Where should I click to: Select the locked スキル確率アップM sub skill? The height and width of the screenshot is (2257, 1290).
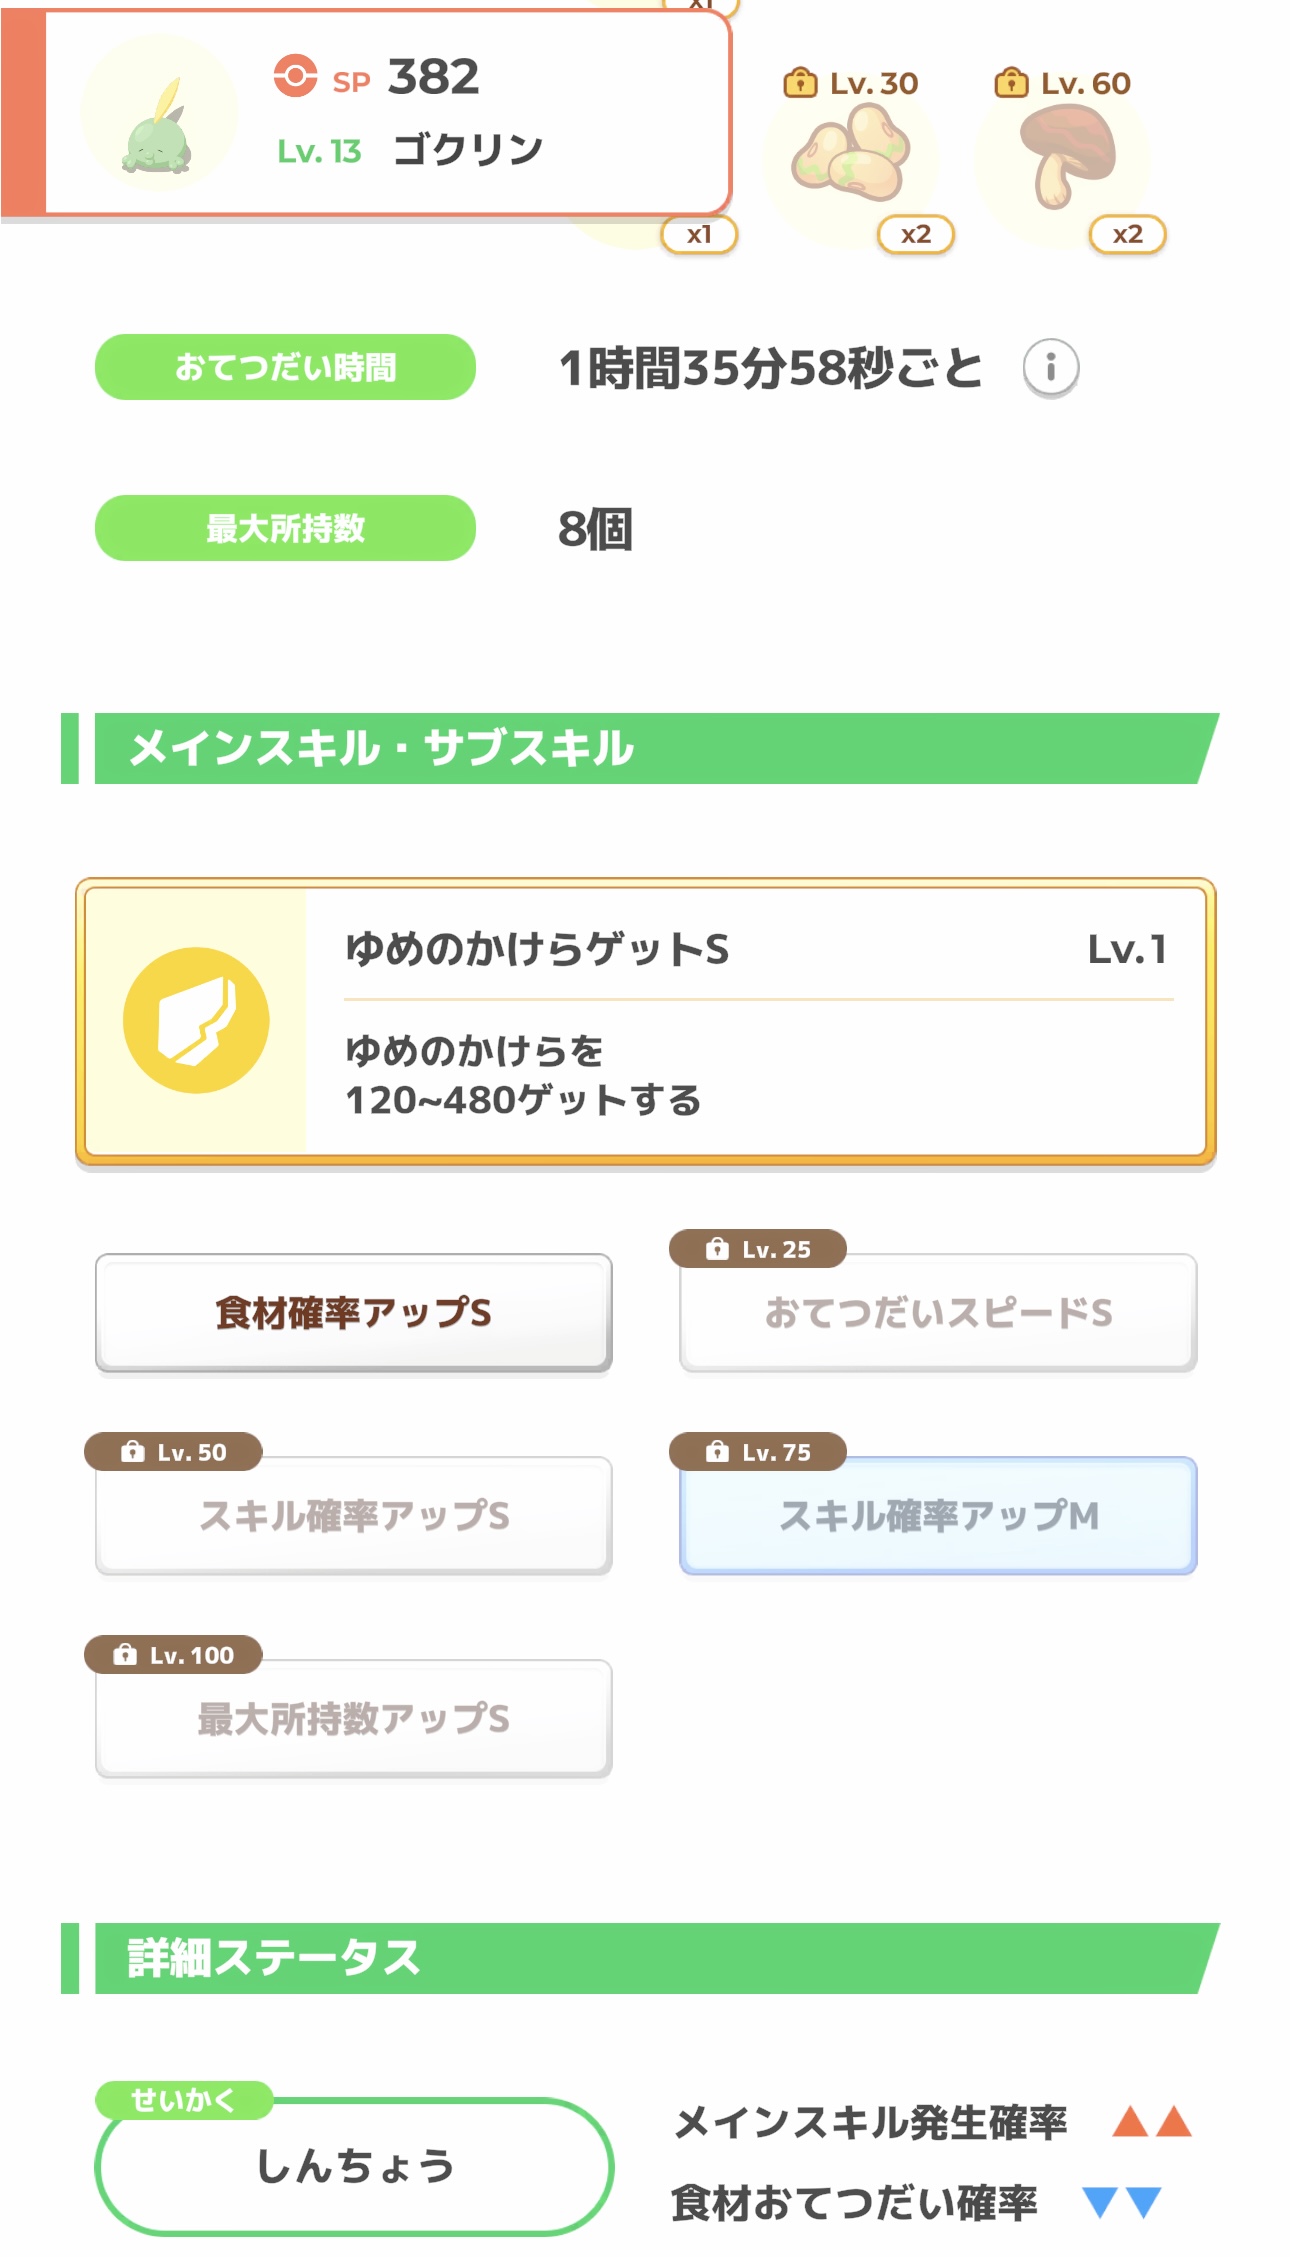938,1515
